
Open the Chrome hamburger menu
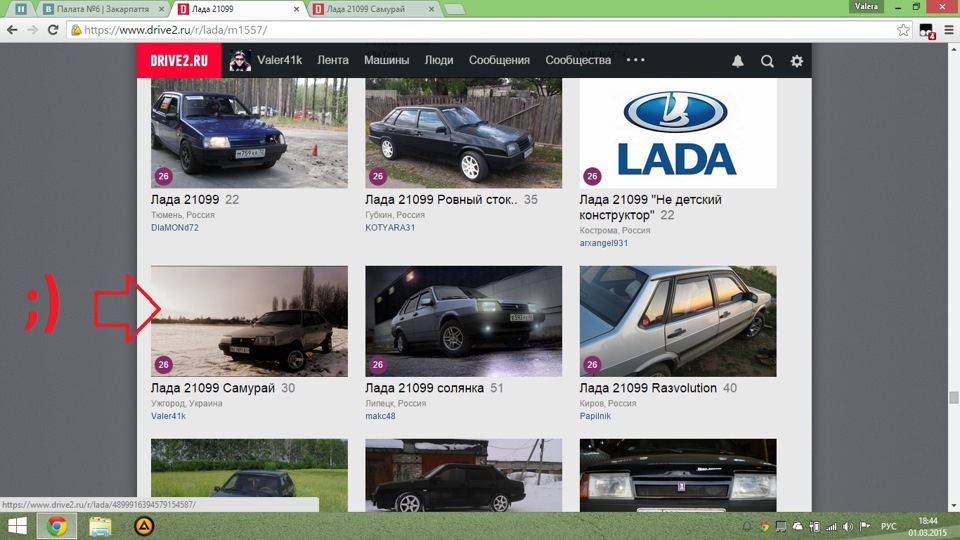point(948,29)
